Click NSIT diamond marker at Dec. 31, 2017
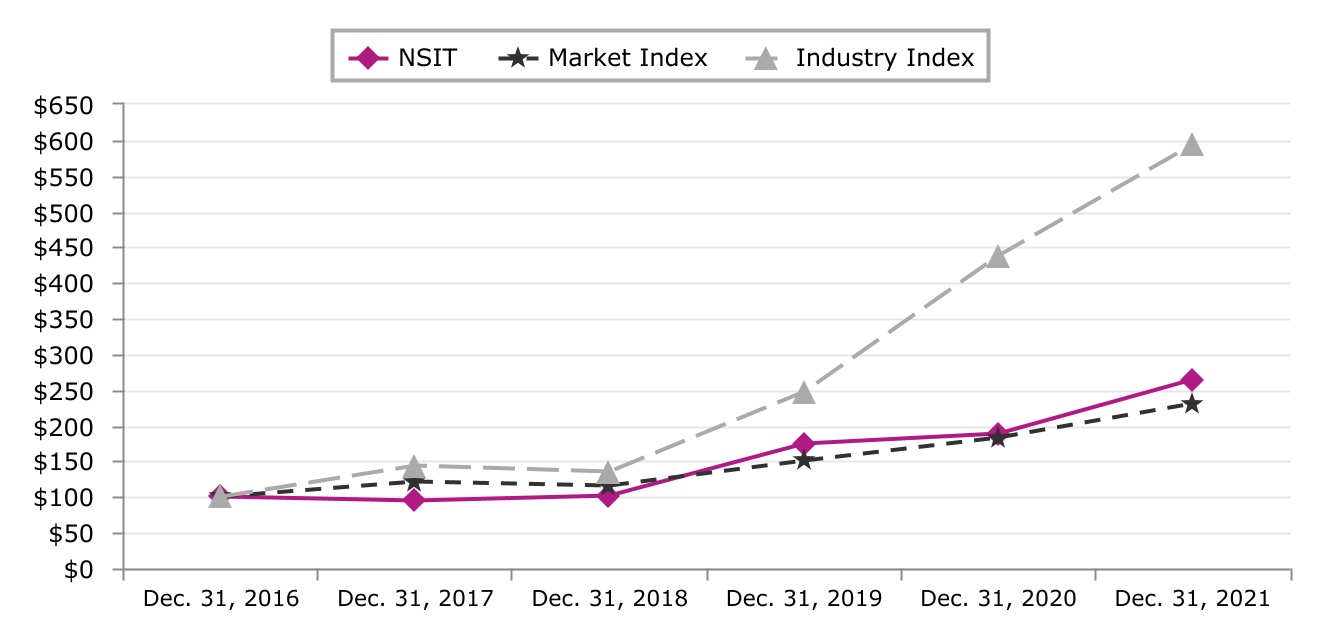This screenshot has height=640, width=1320. (414, 500)
